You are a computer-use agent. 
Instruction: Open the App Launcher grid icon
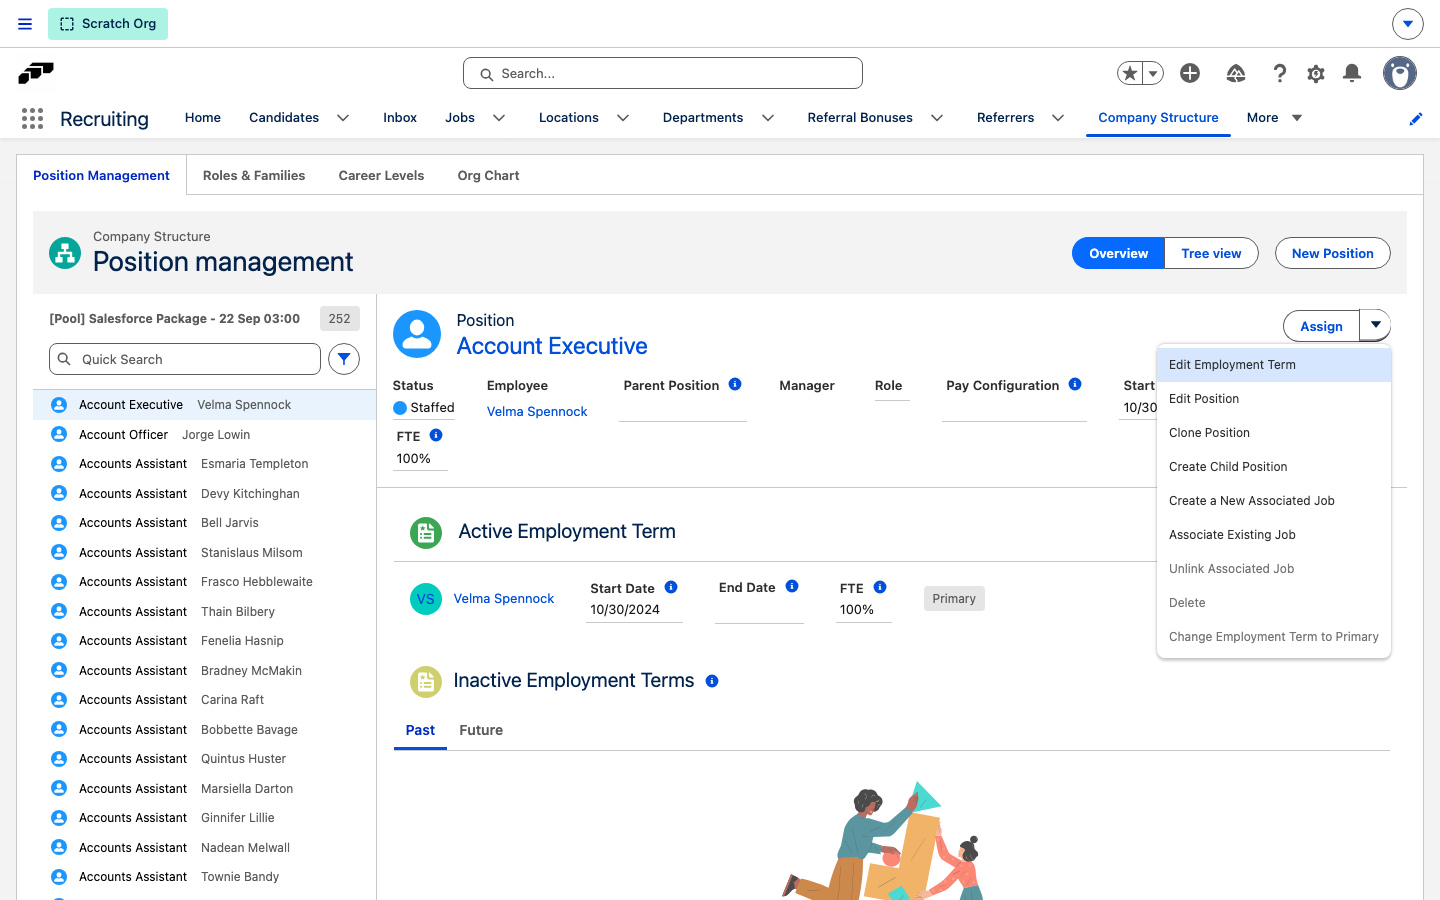(32, 118)
